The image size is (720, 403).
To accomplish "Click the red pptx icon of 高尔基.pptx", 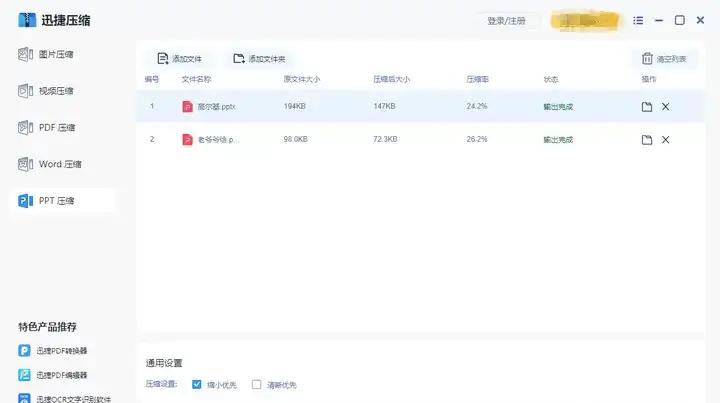I will [187, 106].
